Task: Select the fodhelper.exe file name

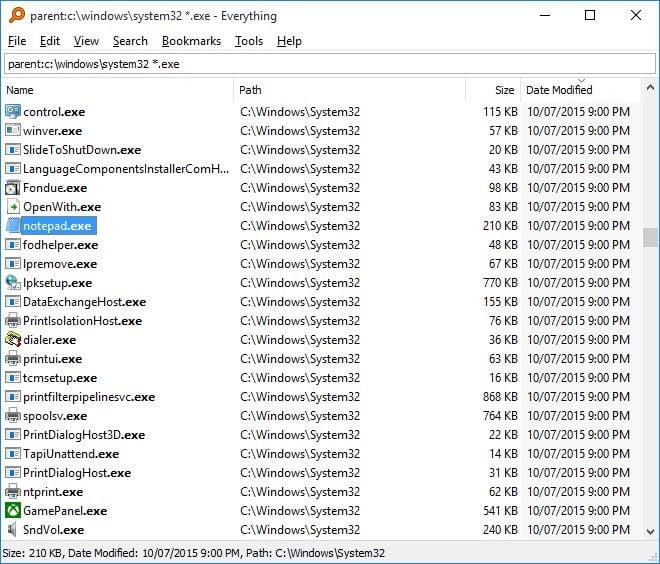Action: click(61, 245)
